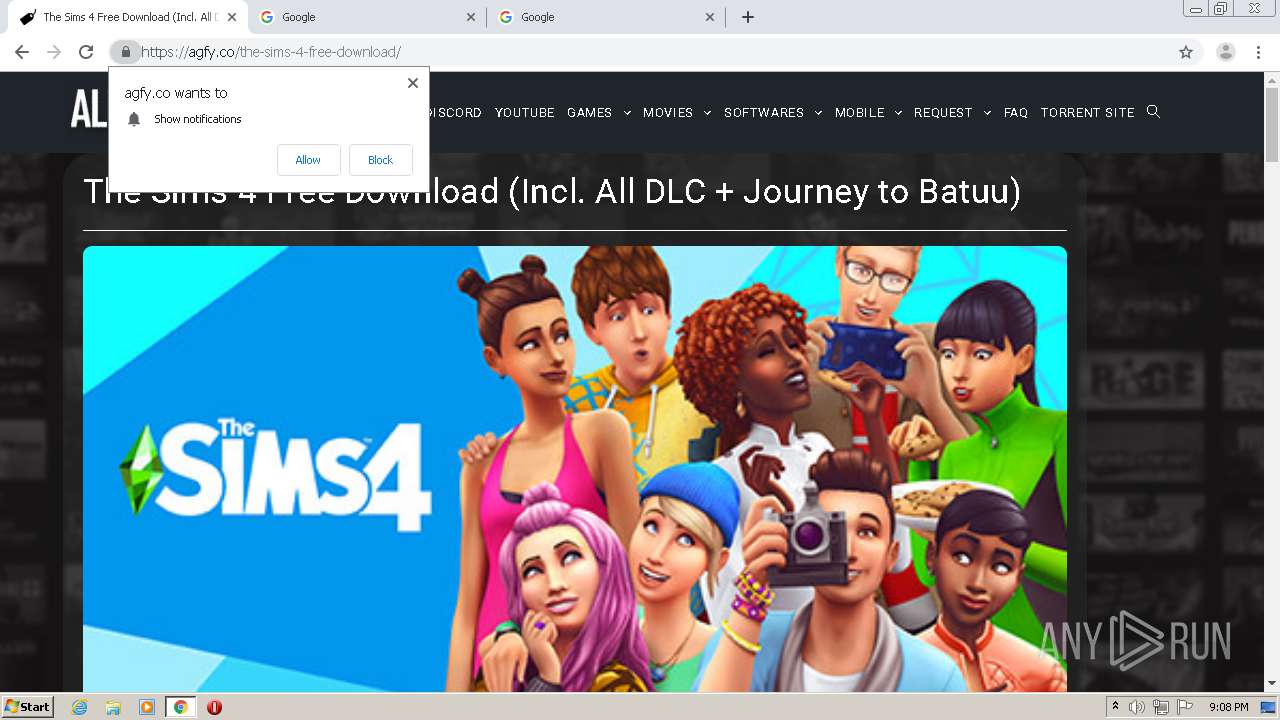Click the Chrome taskbar icon
The height and width of the screenshot is (720, 1280).
[180, 707]
